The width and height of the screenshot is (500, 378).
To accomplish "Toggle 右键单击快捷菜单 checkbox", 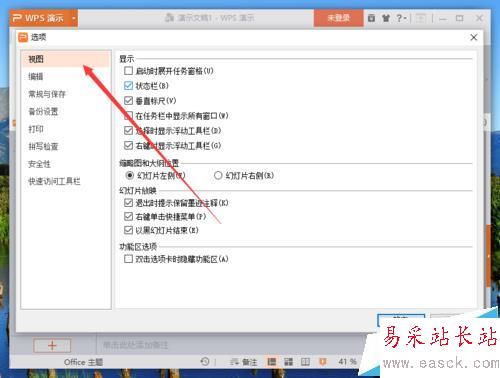I will [128, 217].
